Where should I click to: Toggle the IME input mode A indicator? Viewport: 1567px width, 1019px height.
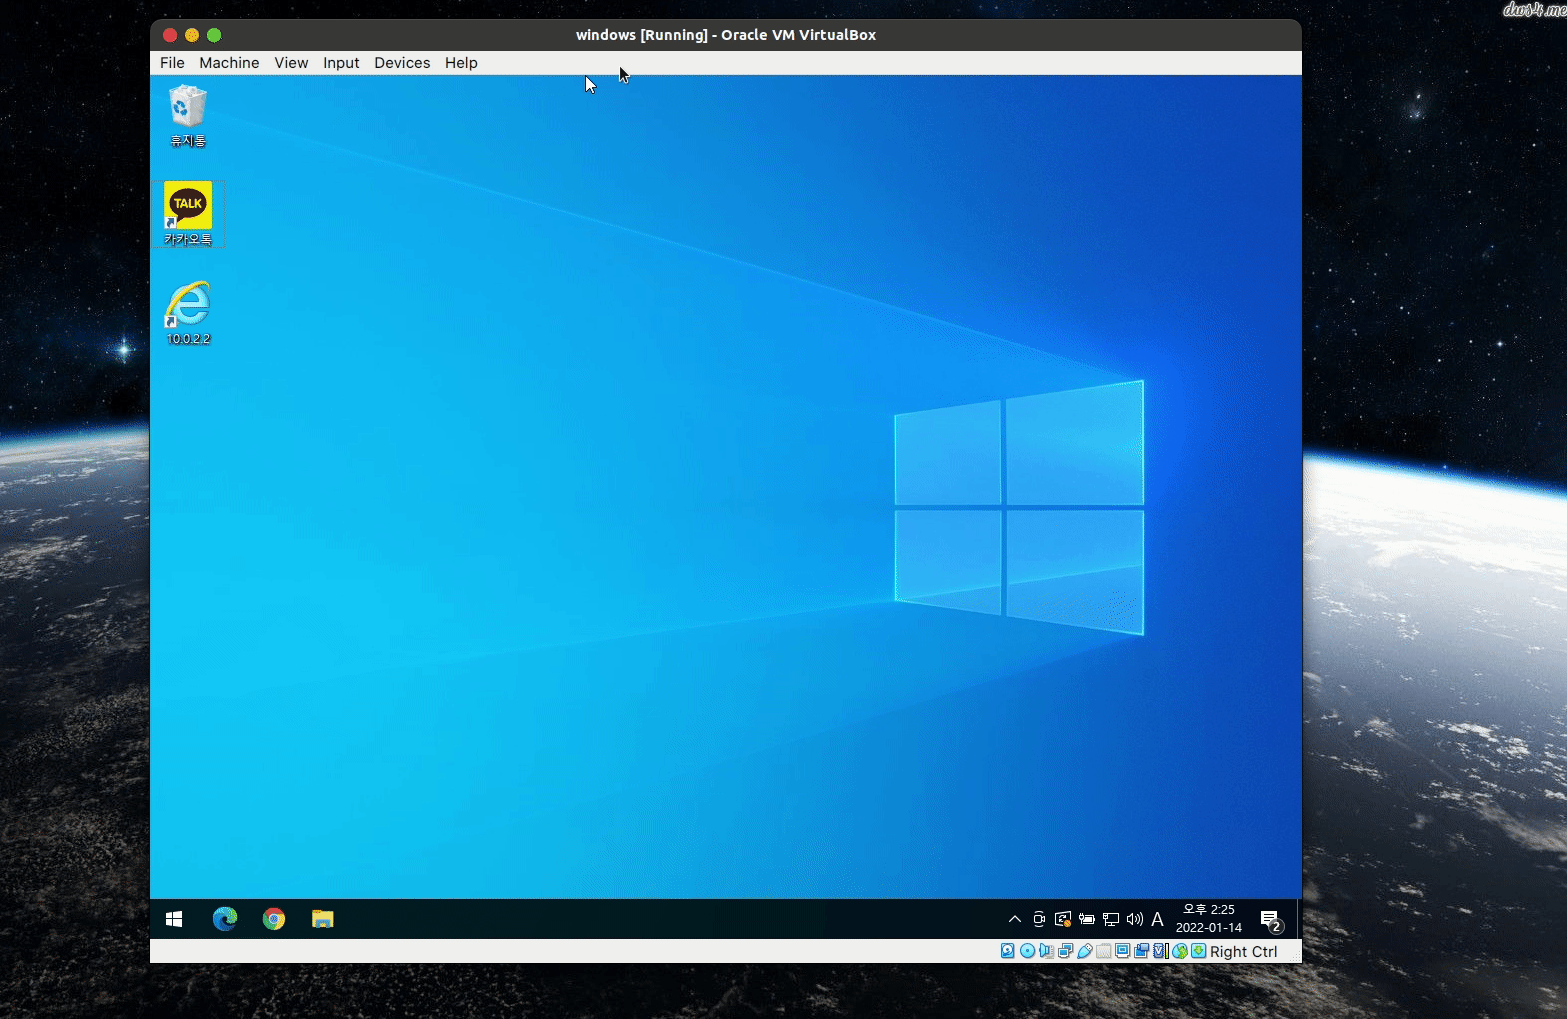pyautogui.click(x=1158, y=919)
